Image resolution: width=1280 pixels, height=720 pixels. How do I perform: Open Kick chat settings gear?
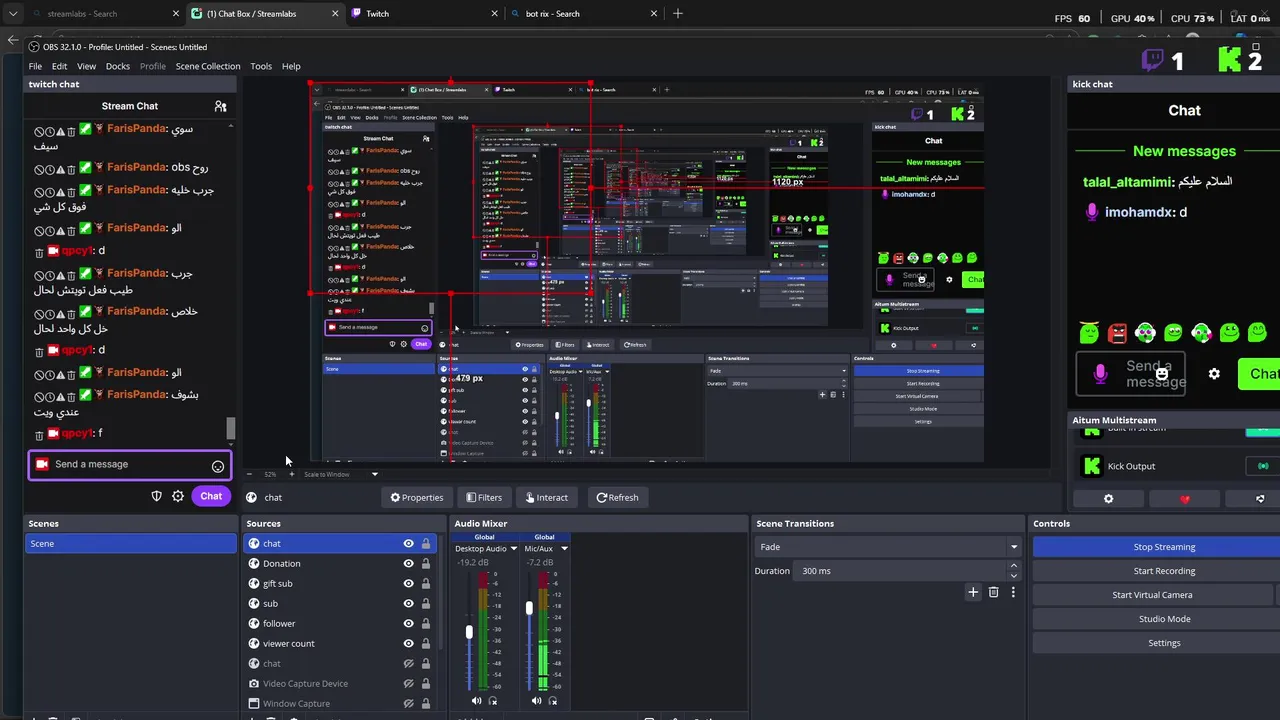coord(1214,374)
